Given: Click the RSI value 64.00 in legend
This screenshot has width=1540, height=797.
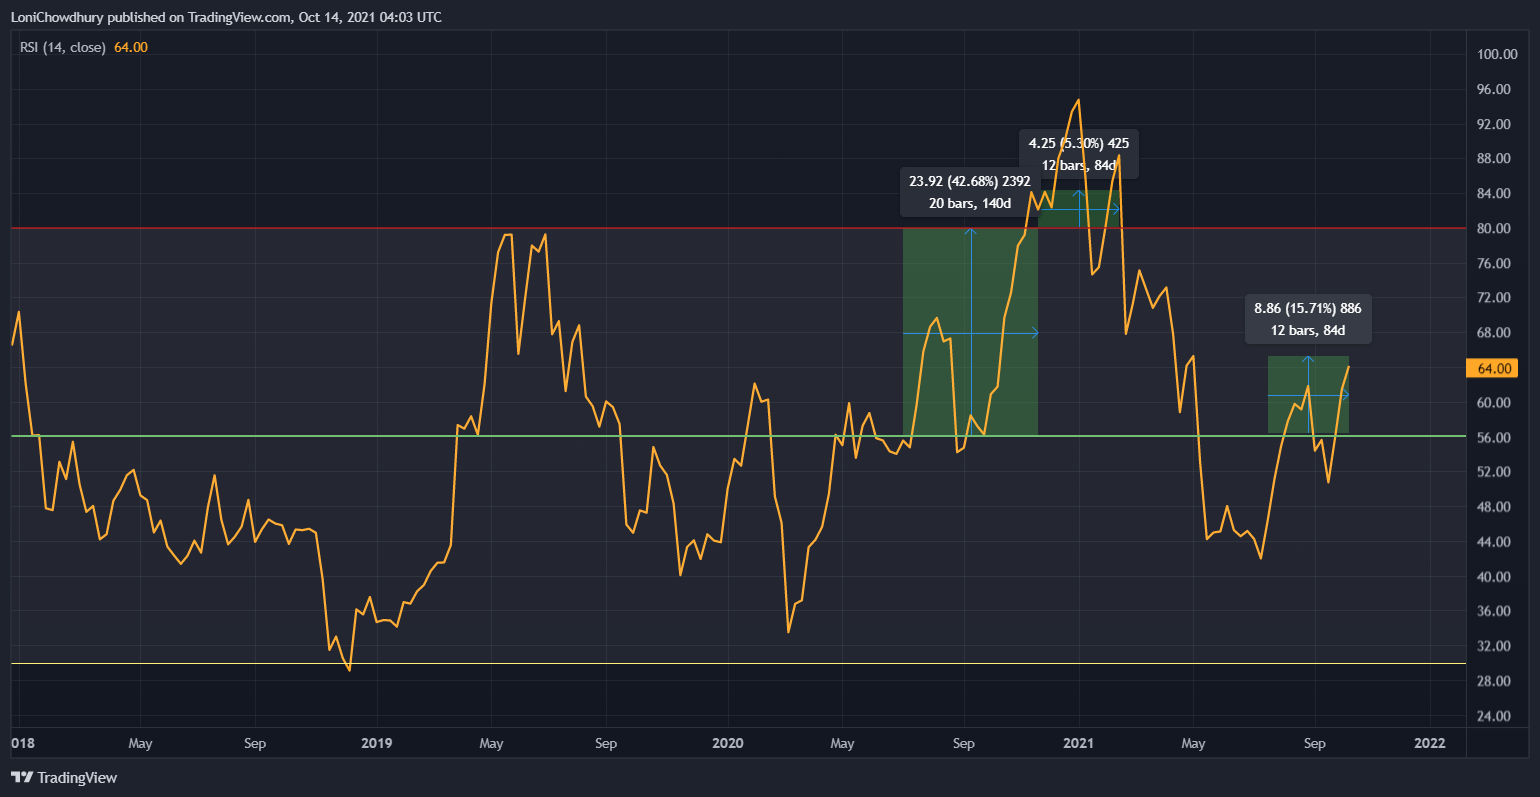Looking at the screenshot, I should pyautogui.click(x=131, y=47).
